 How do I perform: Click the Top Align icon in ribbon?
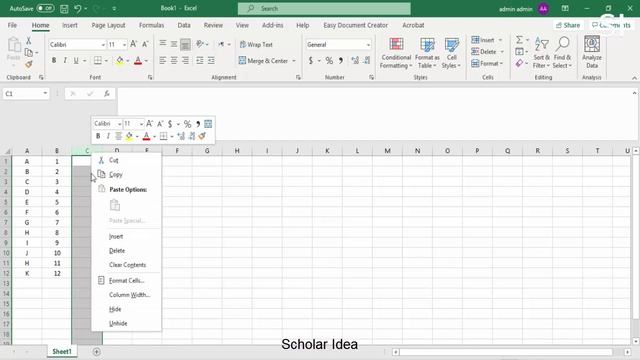point(162,44)
